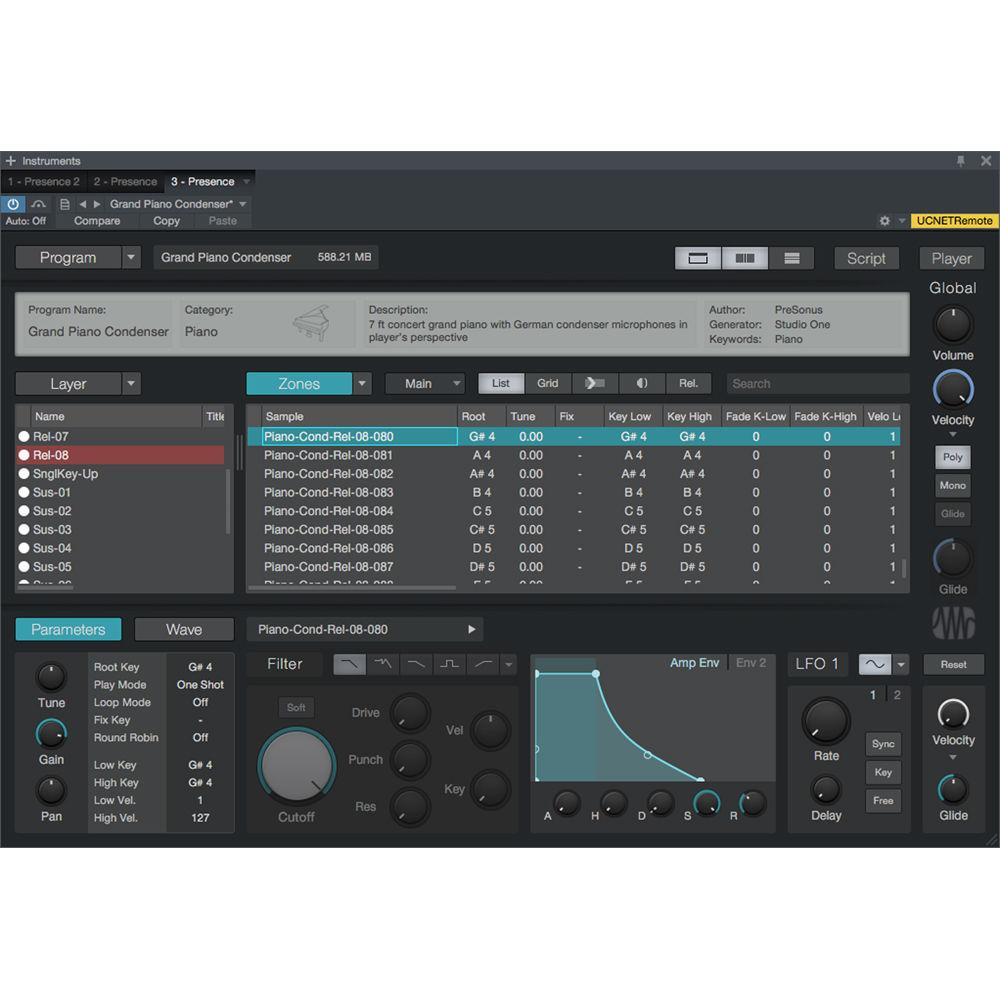Screen dimensions: 1000x1000
Task: Click the gear settings icon near UCNETRemote
Action: [885, 221]
